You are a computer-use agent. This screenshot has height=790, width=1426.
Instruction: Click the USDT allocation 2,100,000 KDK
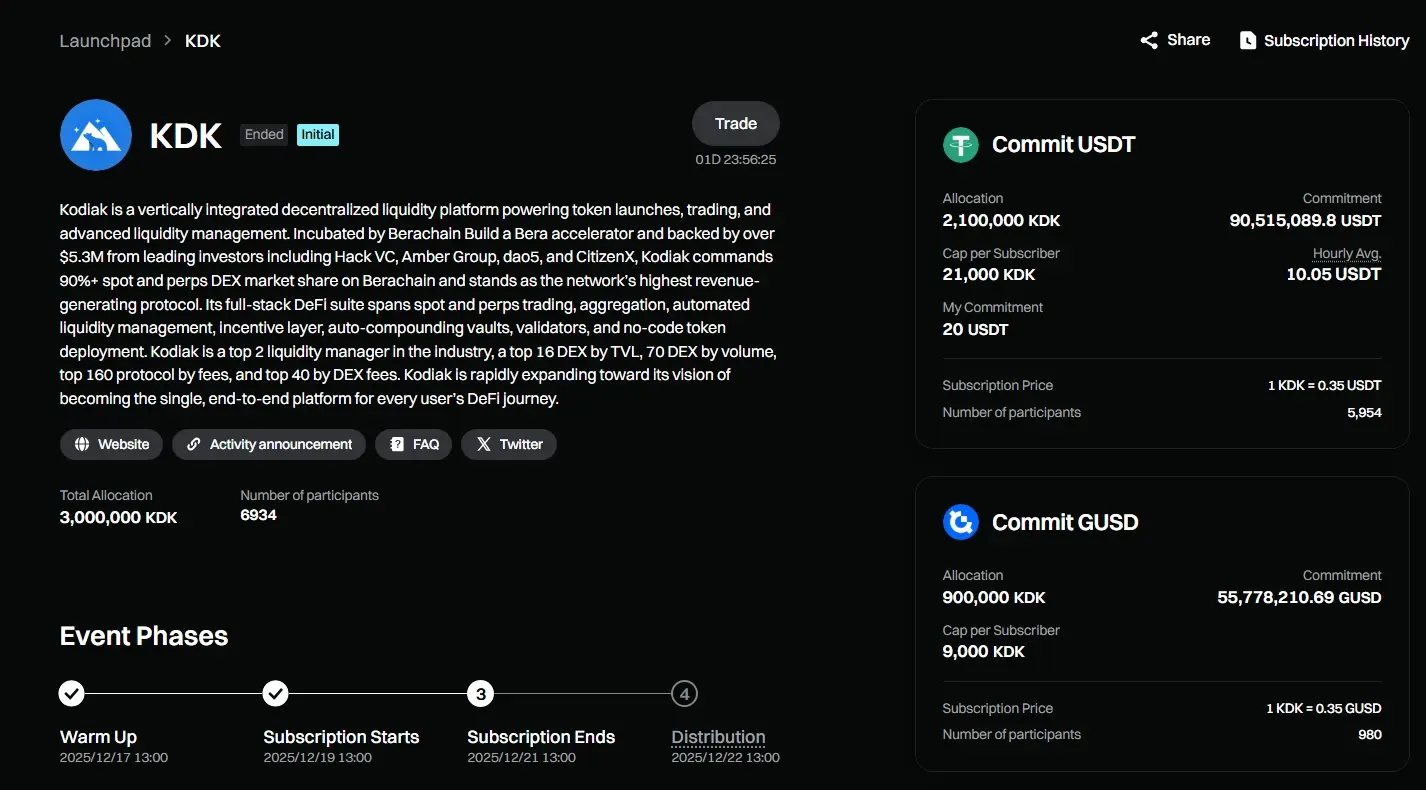tap(1001, 220)
